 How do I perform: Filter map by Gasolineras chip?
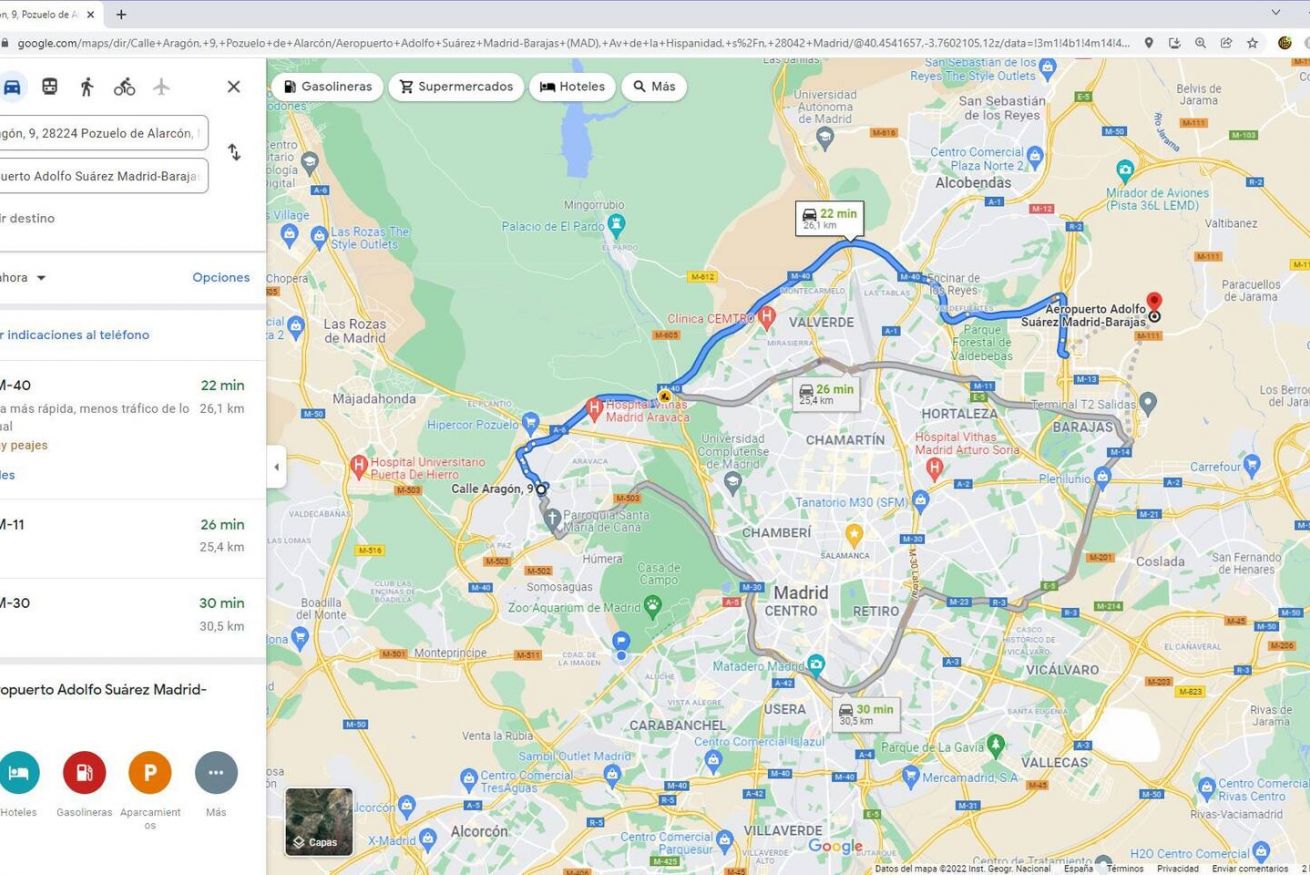tap(327, 87)
